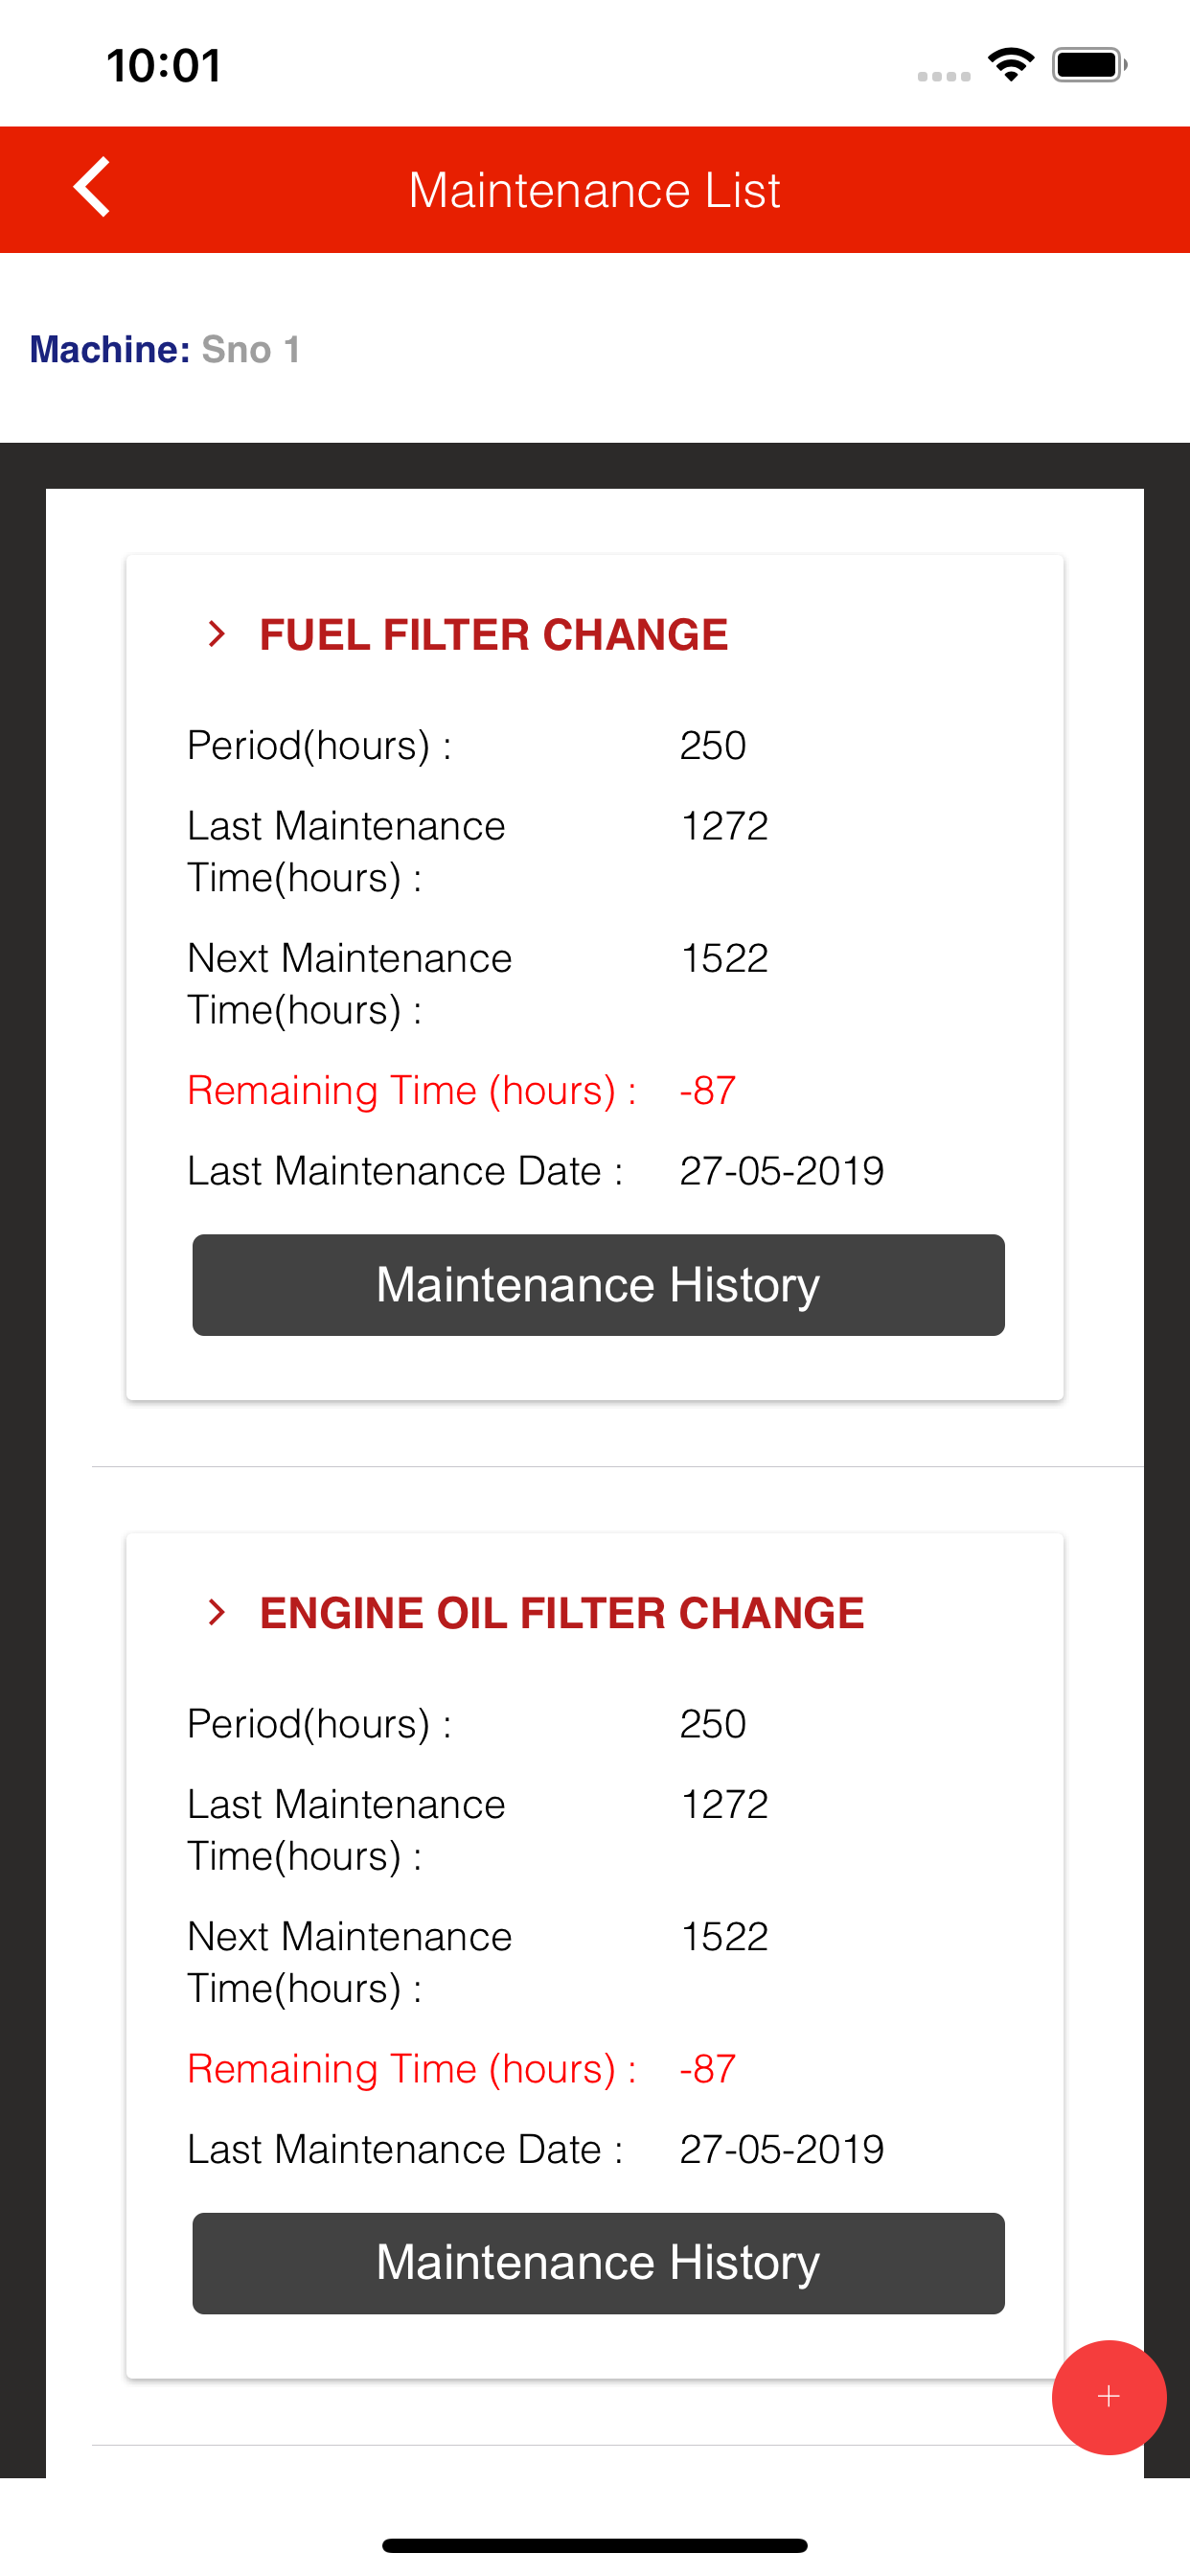Tap the cellular signal dots indicator
This screenshot has height=2576, width=1190.
point(944,76)
